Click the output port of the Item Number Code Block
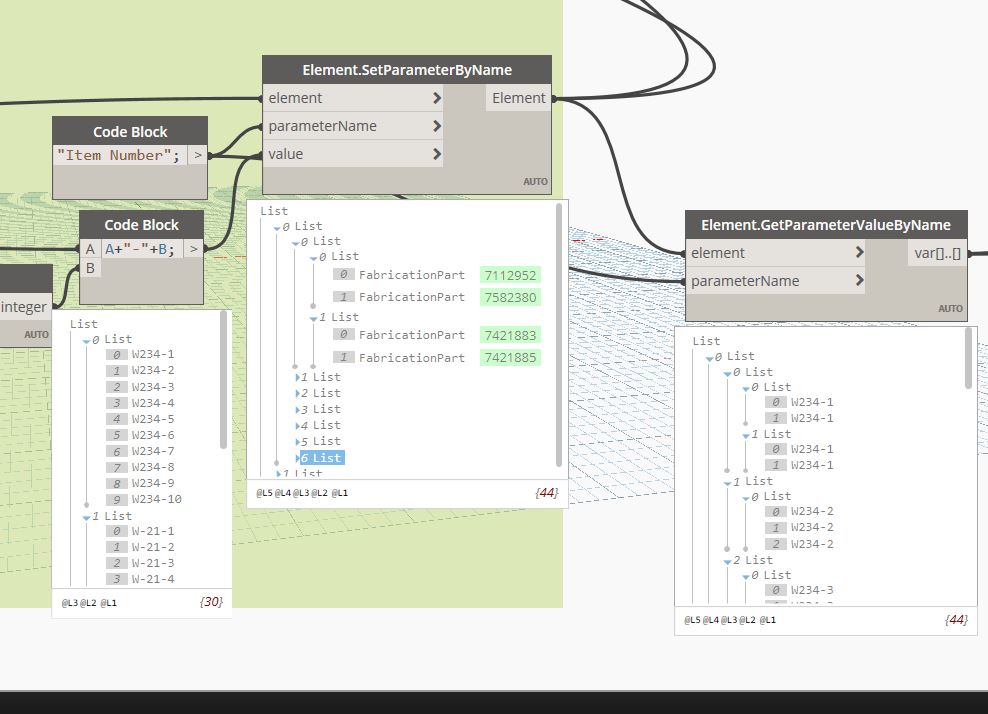988x714 pixels. 198,154
